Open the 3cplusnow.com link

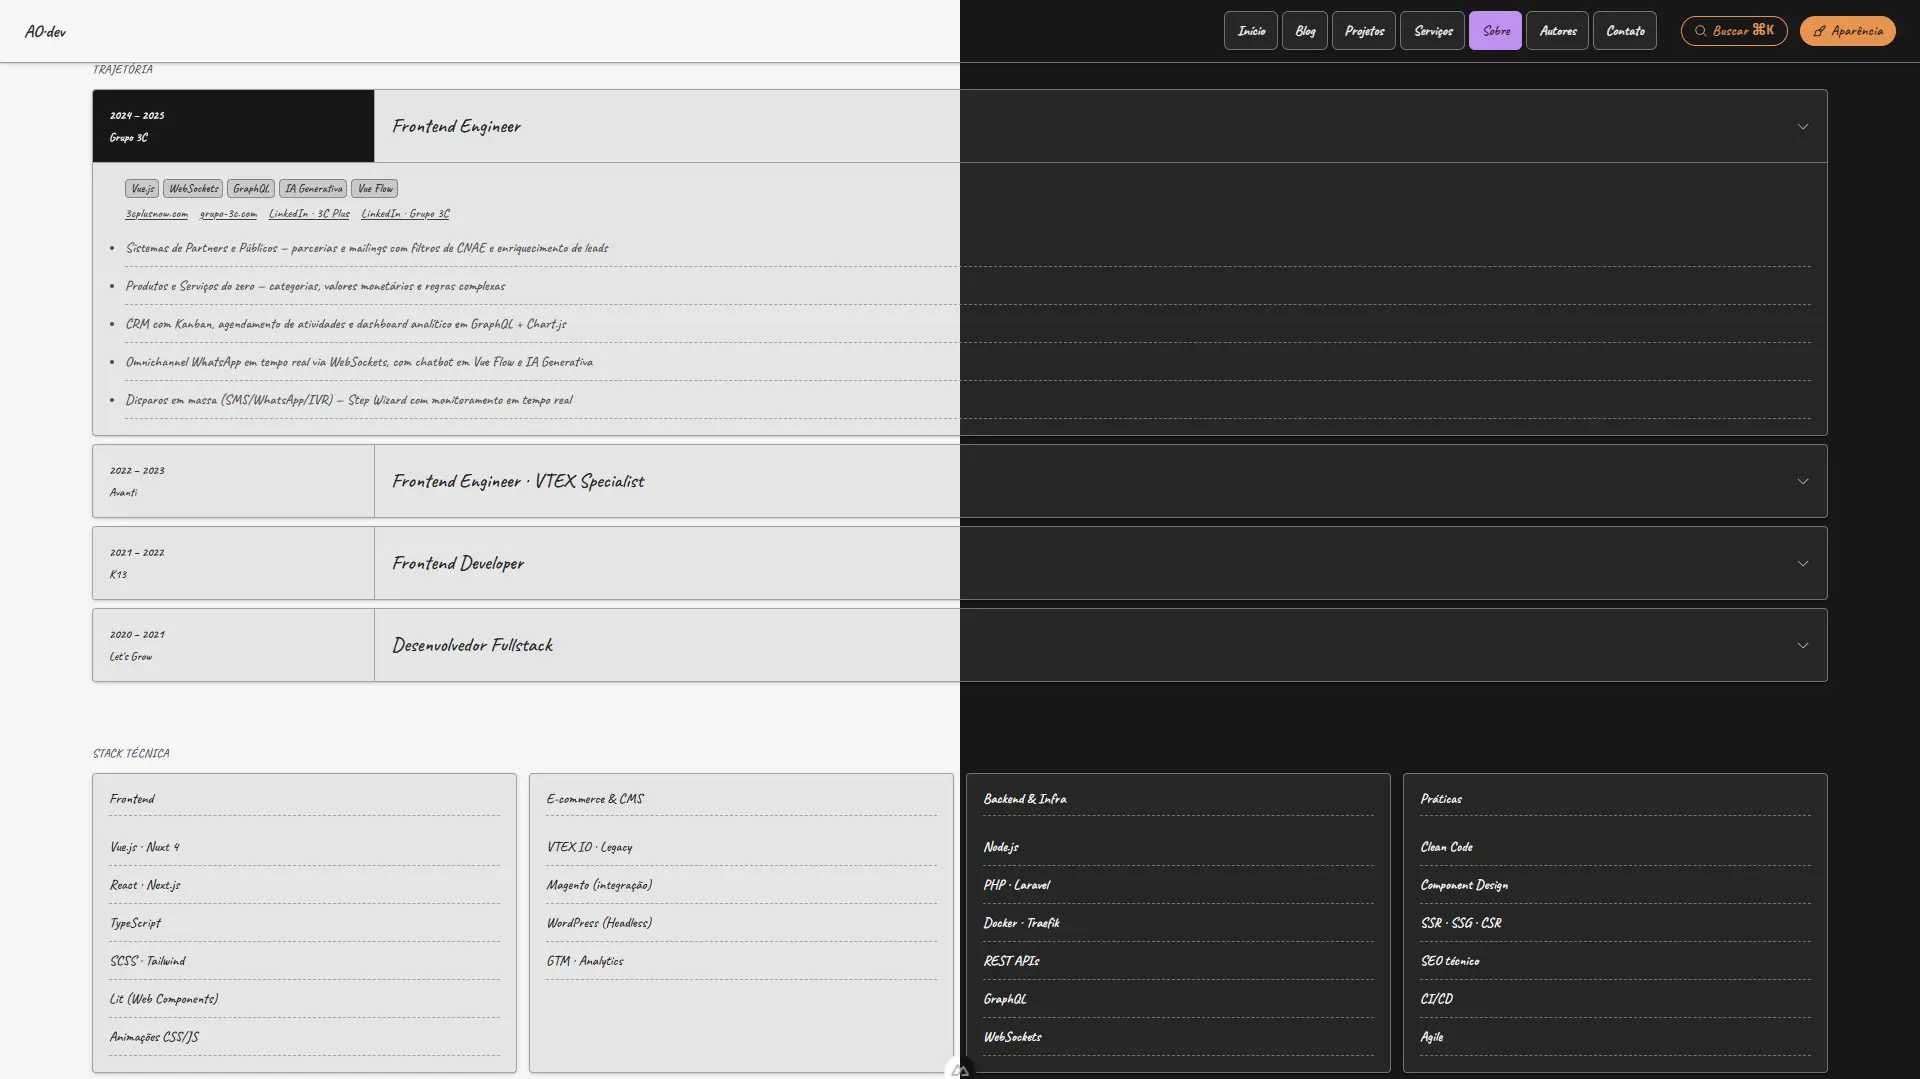156,214
